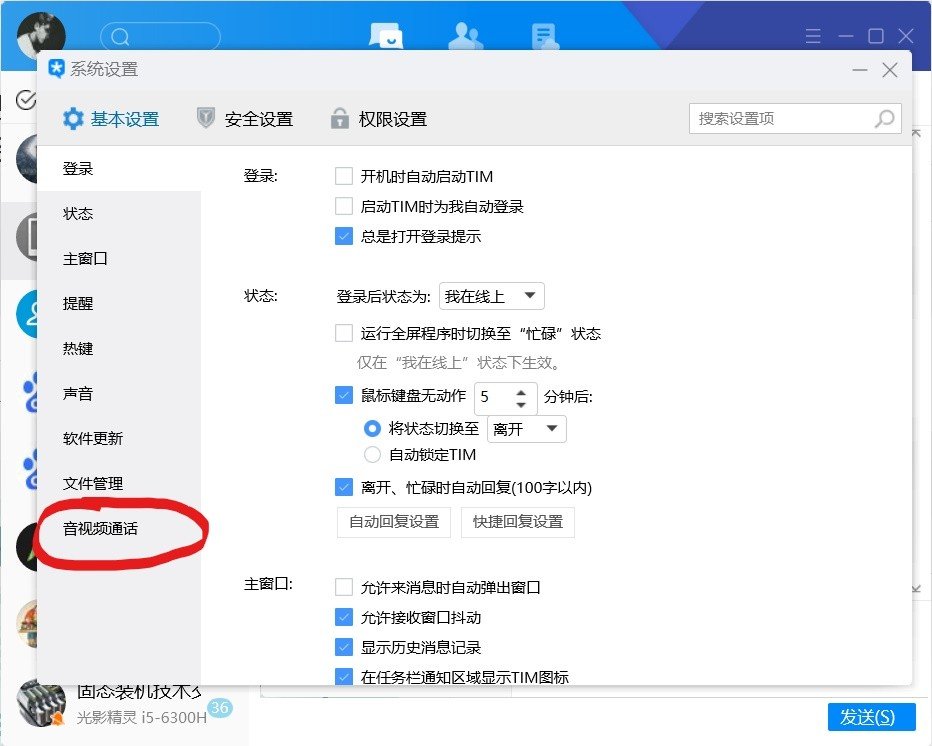Disable 允许接收窗口抖动
Screen dimensions: 932x746
pyautogui.click(x=344, y=617)
